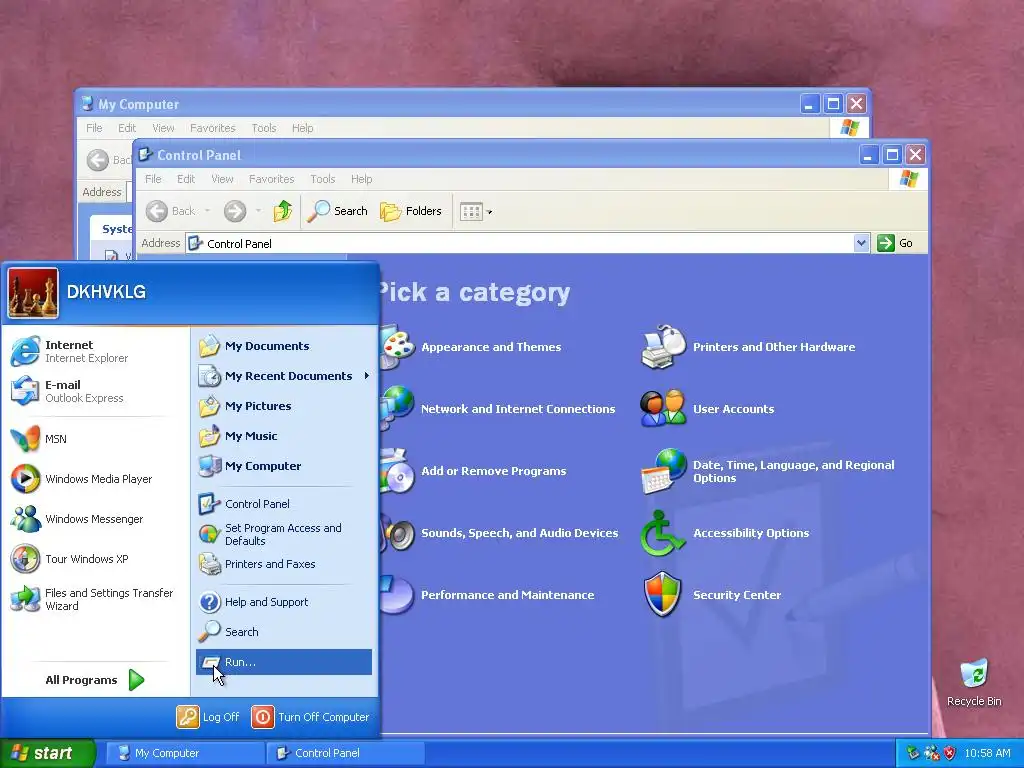This screenshot has width=1024, height=768.
Task: Expand All Programs list
Action: pos(95,680)
